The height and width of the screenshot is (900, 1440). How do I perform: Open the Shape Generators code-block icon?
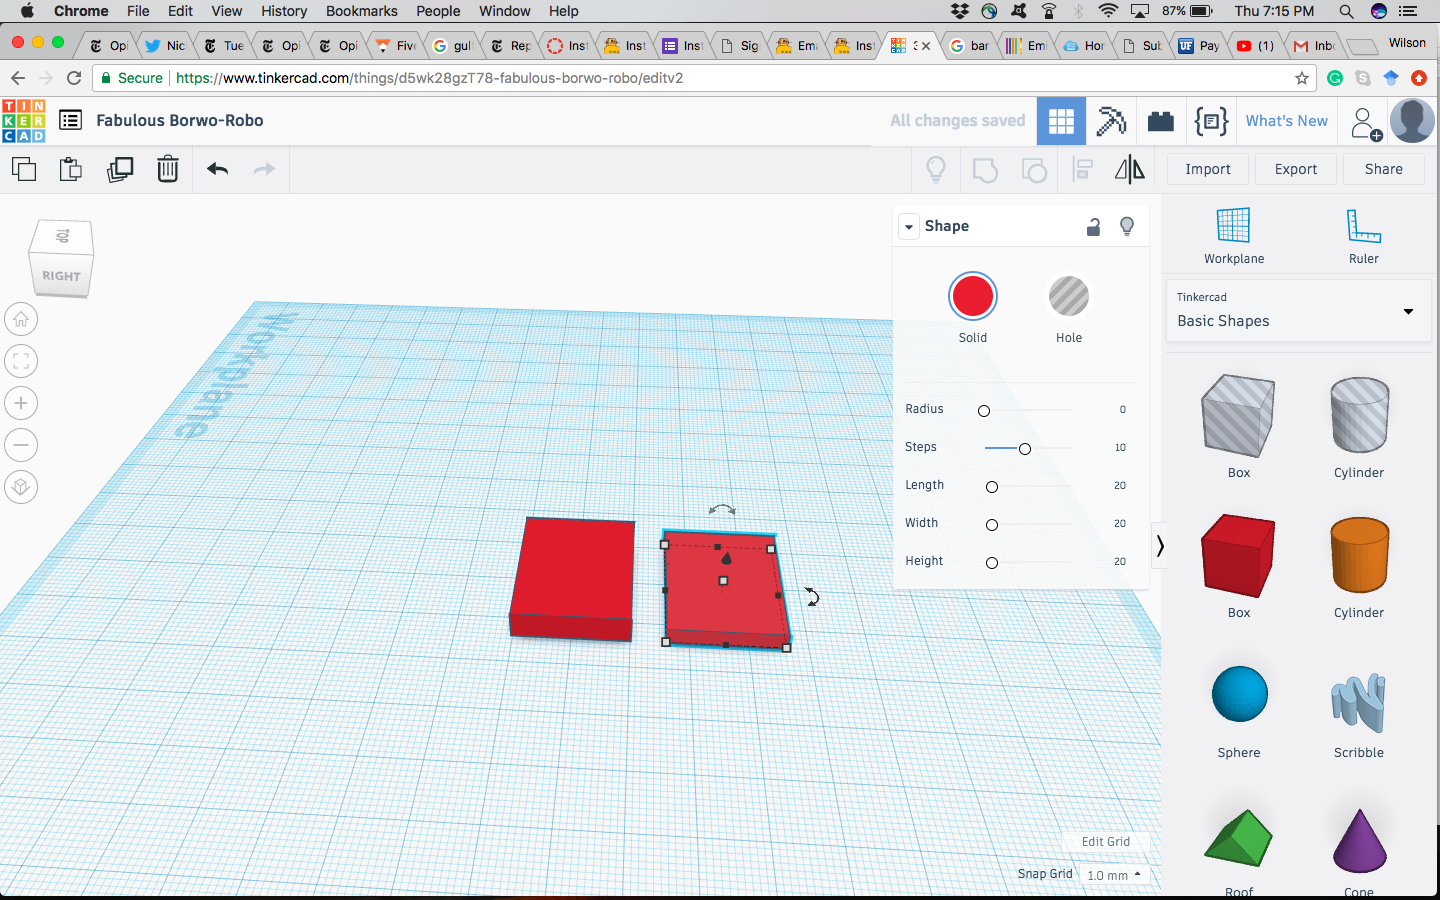point(1211,121)
